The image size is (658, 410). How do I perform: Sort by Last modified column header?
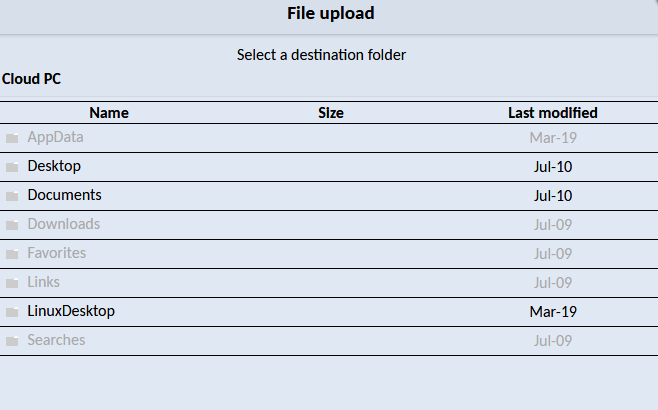[553, 113]
